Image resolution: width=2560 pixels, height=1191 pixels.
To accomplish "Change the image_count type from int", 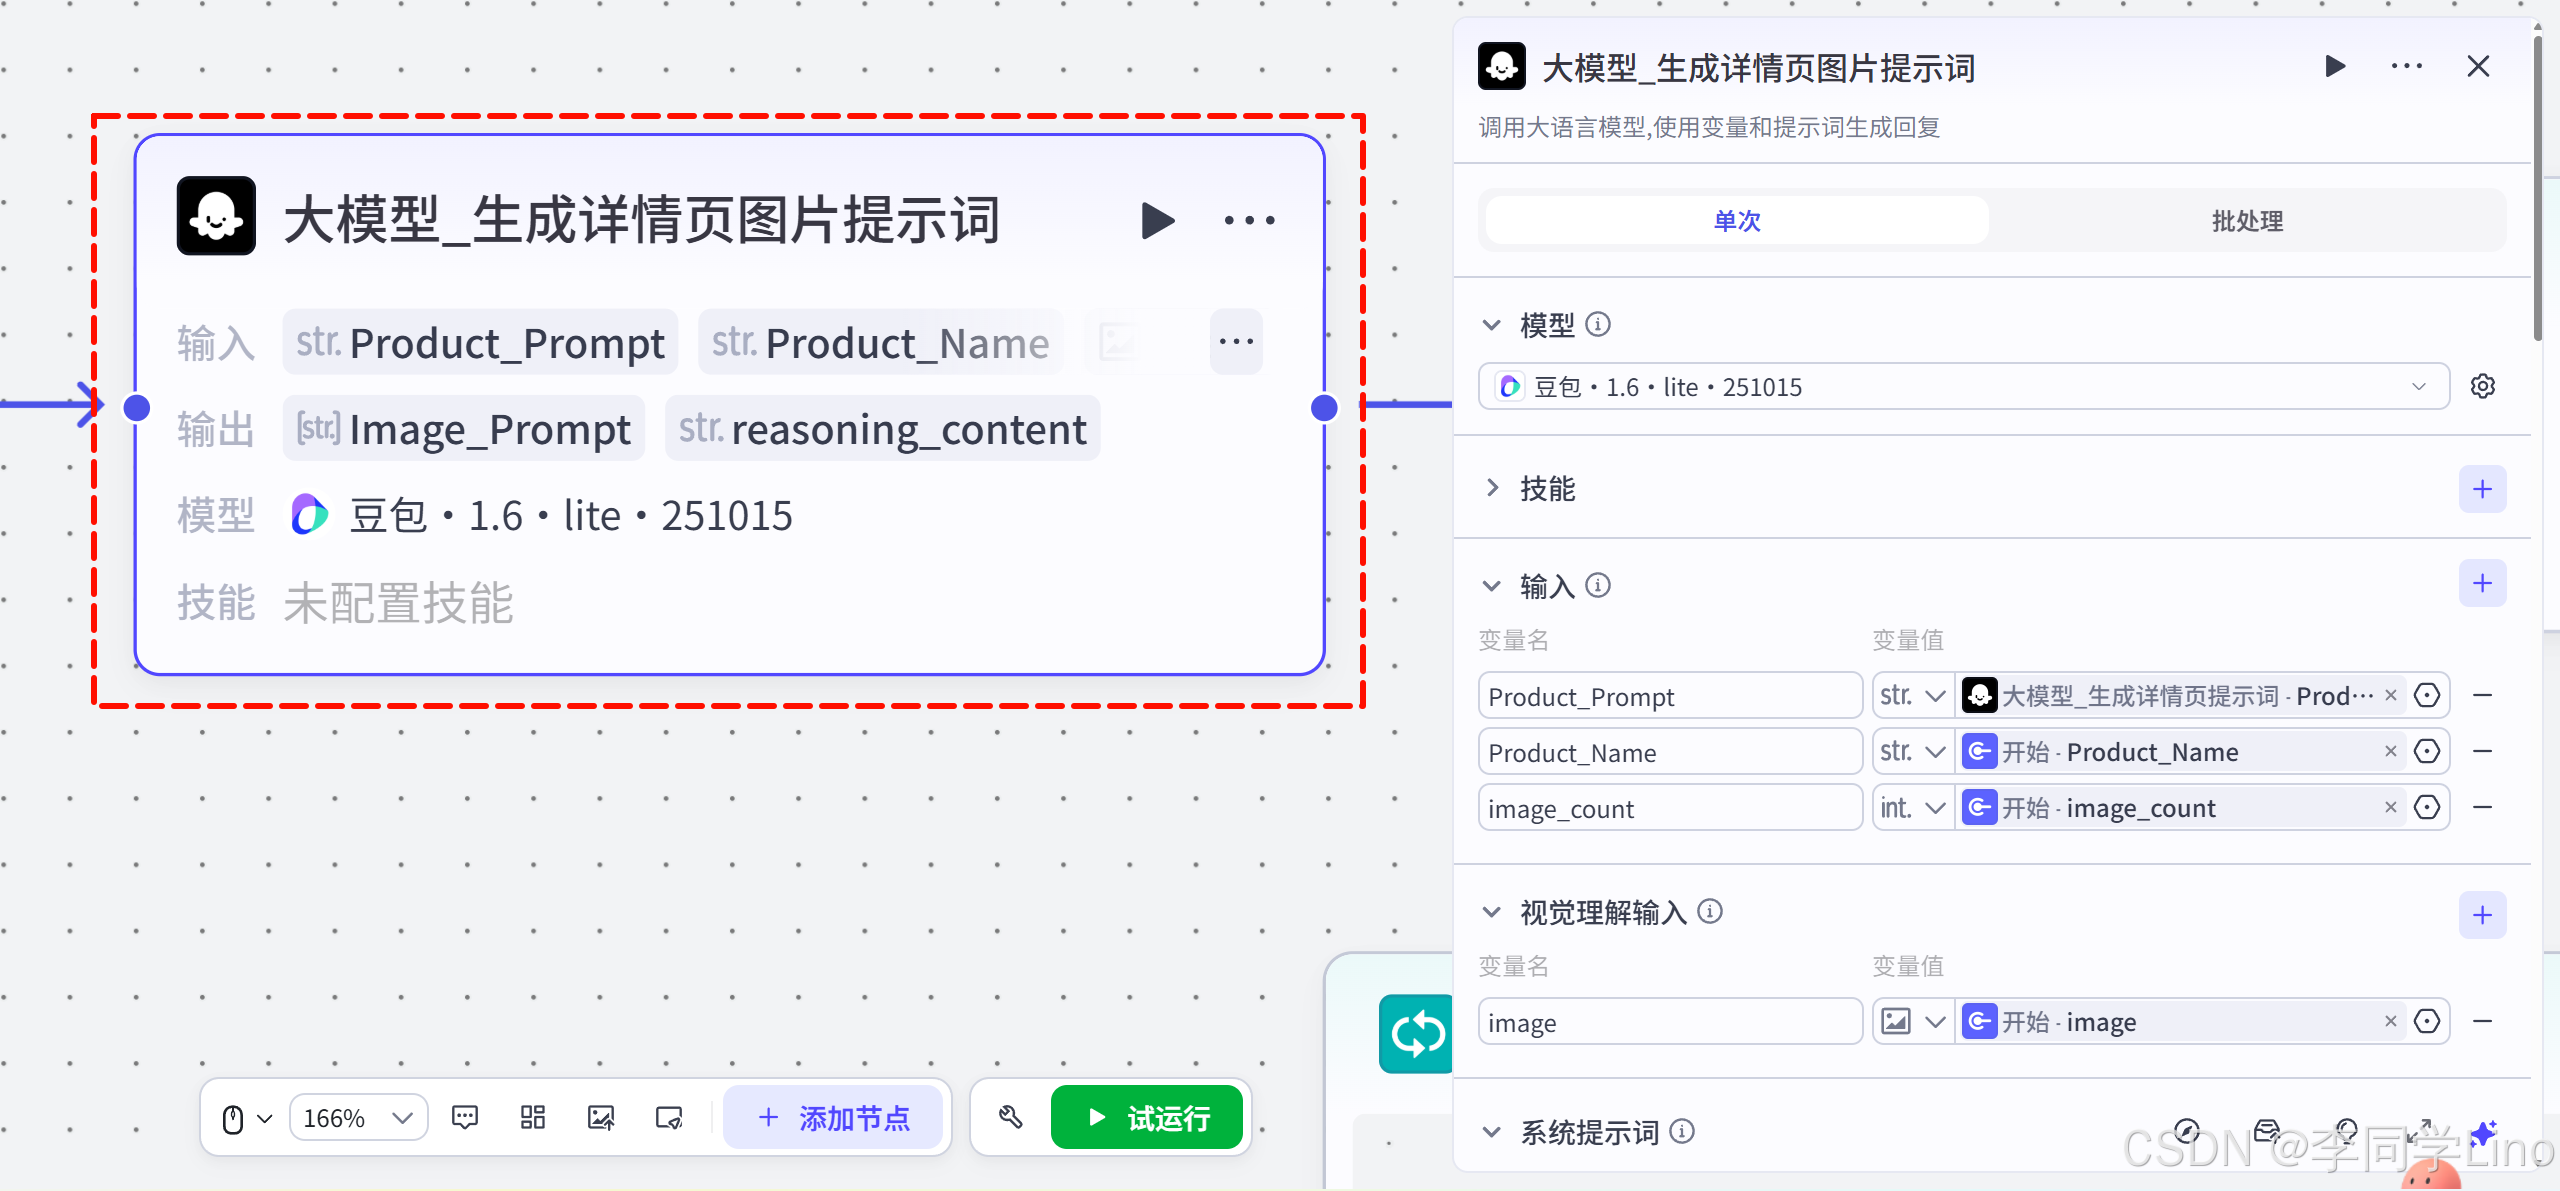I will [1912, 807].
